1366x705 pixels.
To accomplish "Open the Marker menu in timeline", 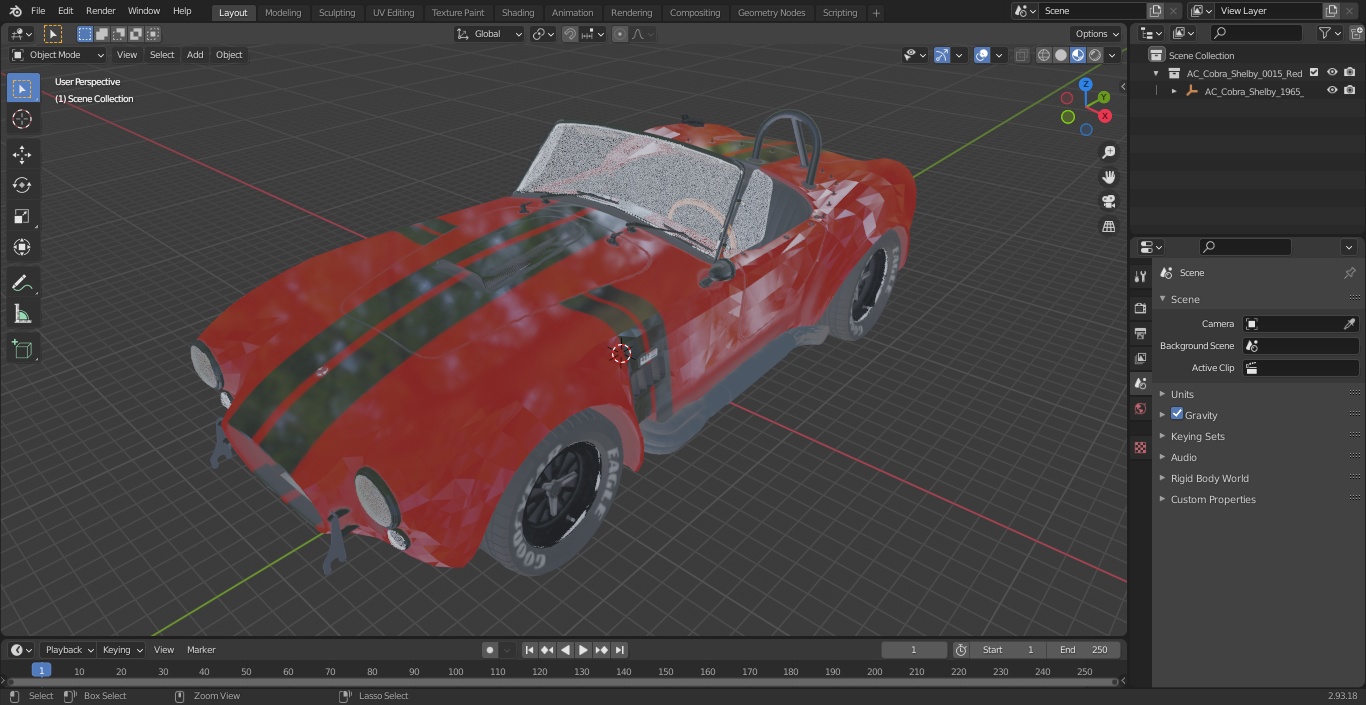I will tap(201, 650).
